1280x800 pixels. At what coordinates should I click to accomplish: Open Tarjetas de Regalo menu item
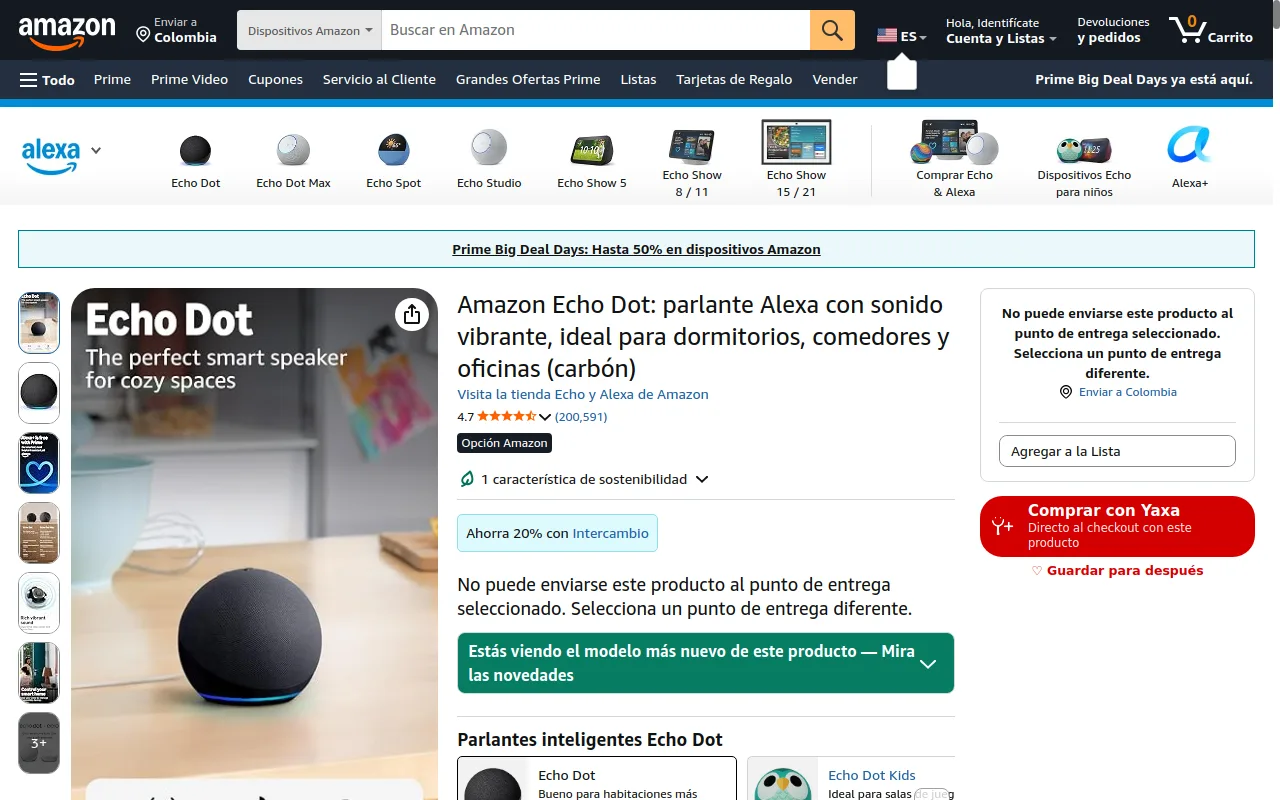tap(734, 80)
